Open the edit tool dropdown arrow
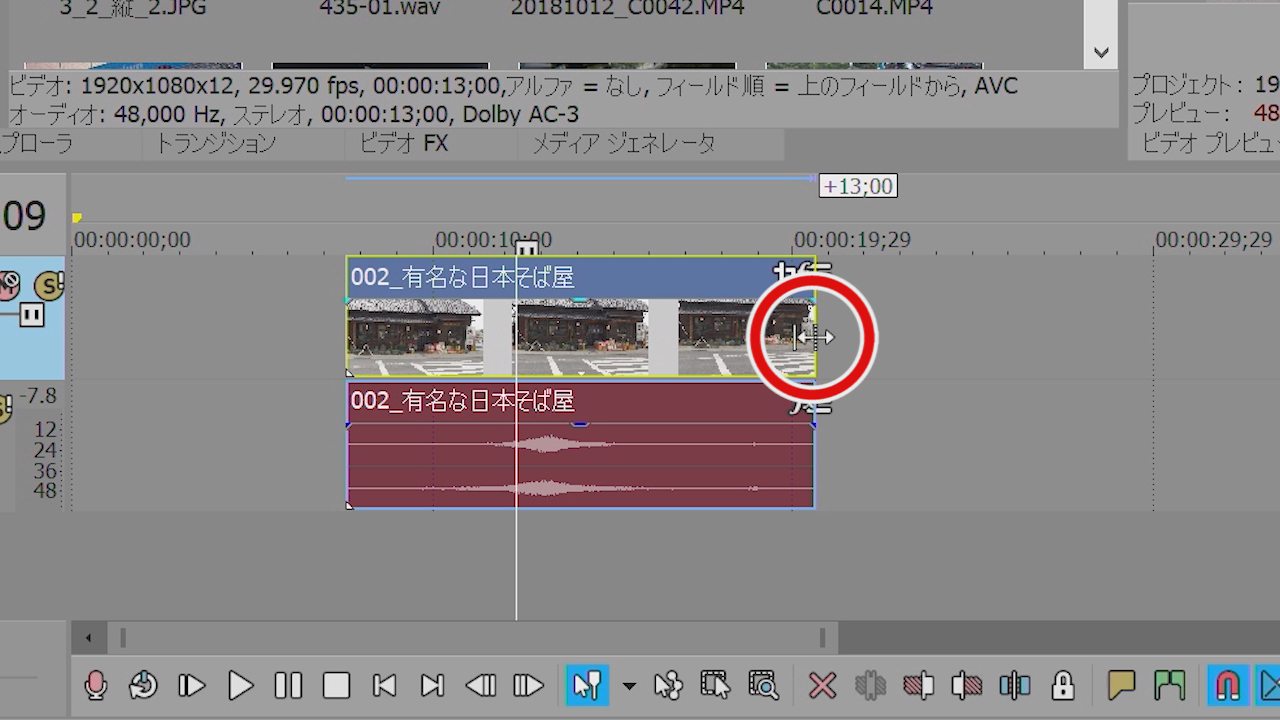The height and width of the screenshot is (720, 1280). 629,686
